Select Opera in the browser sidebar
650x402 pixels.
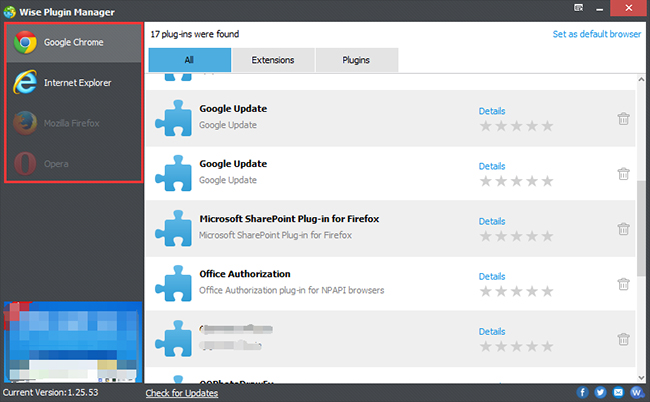[x=72, y=163]
